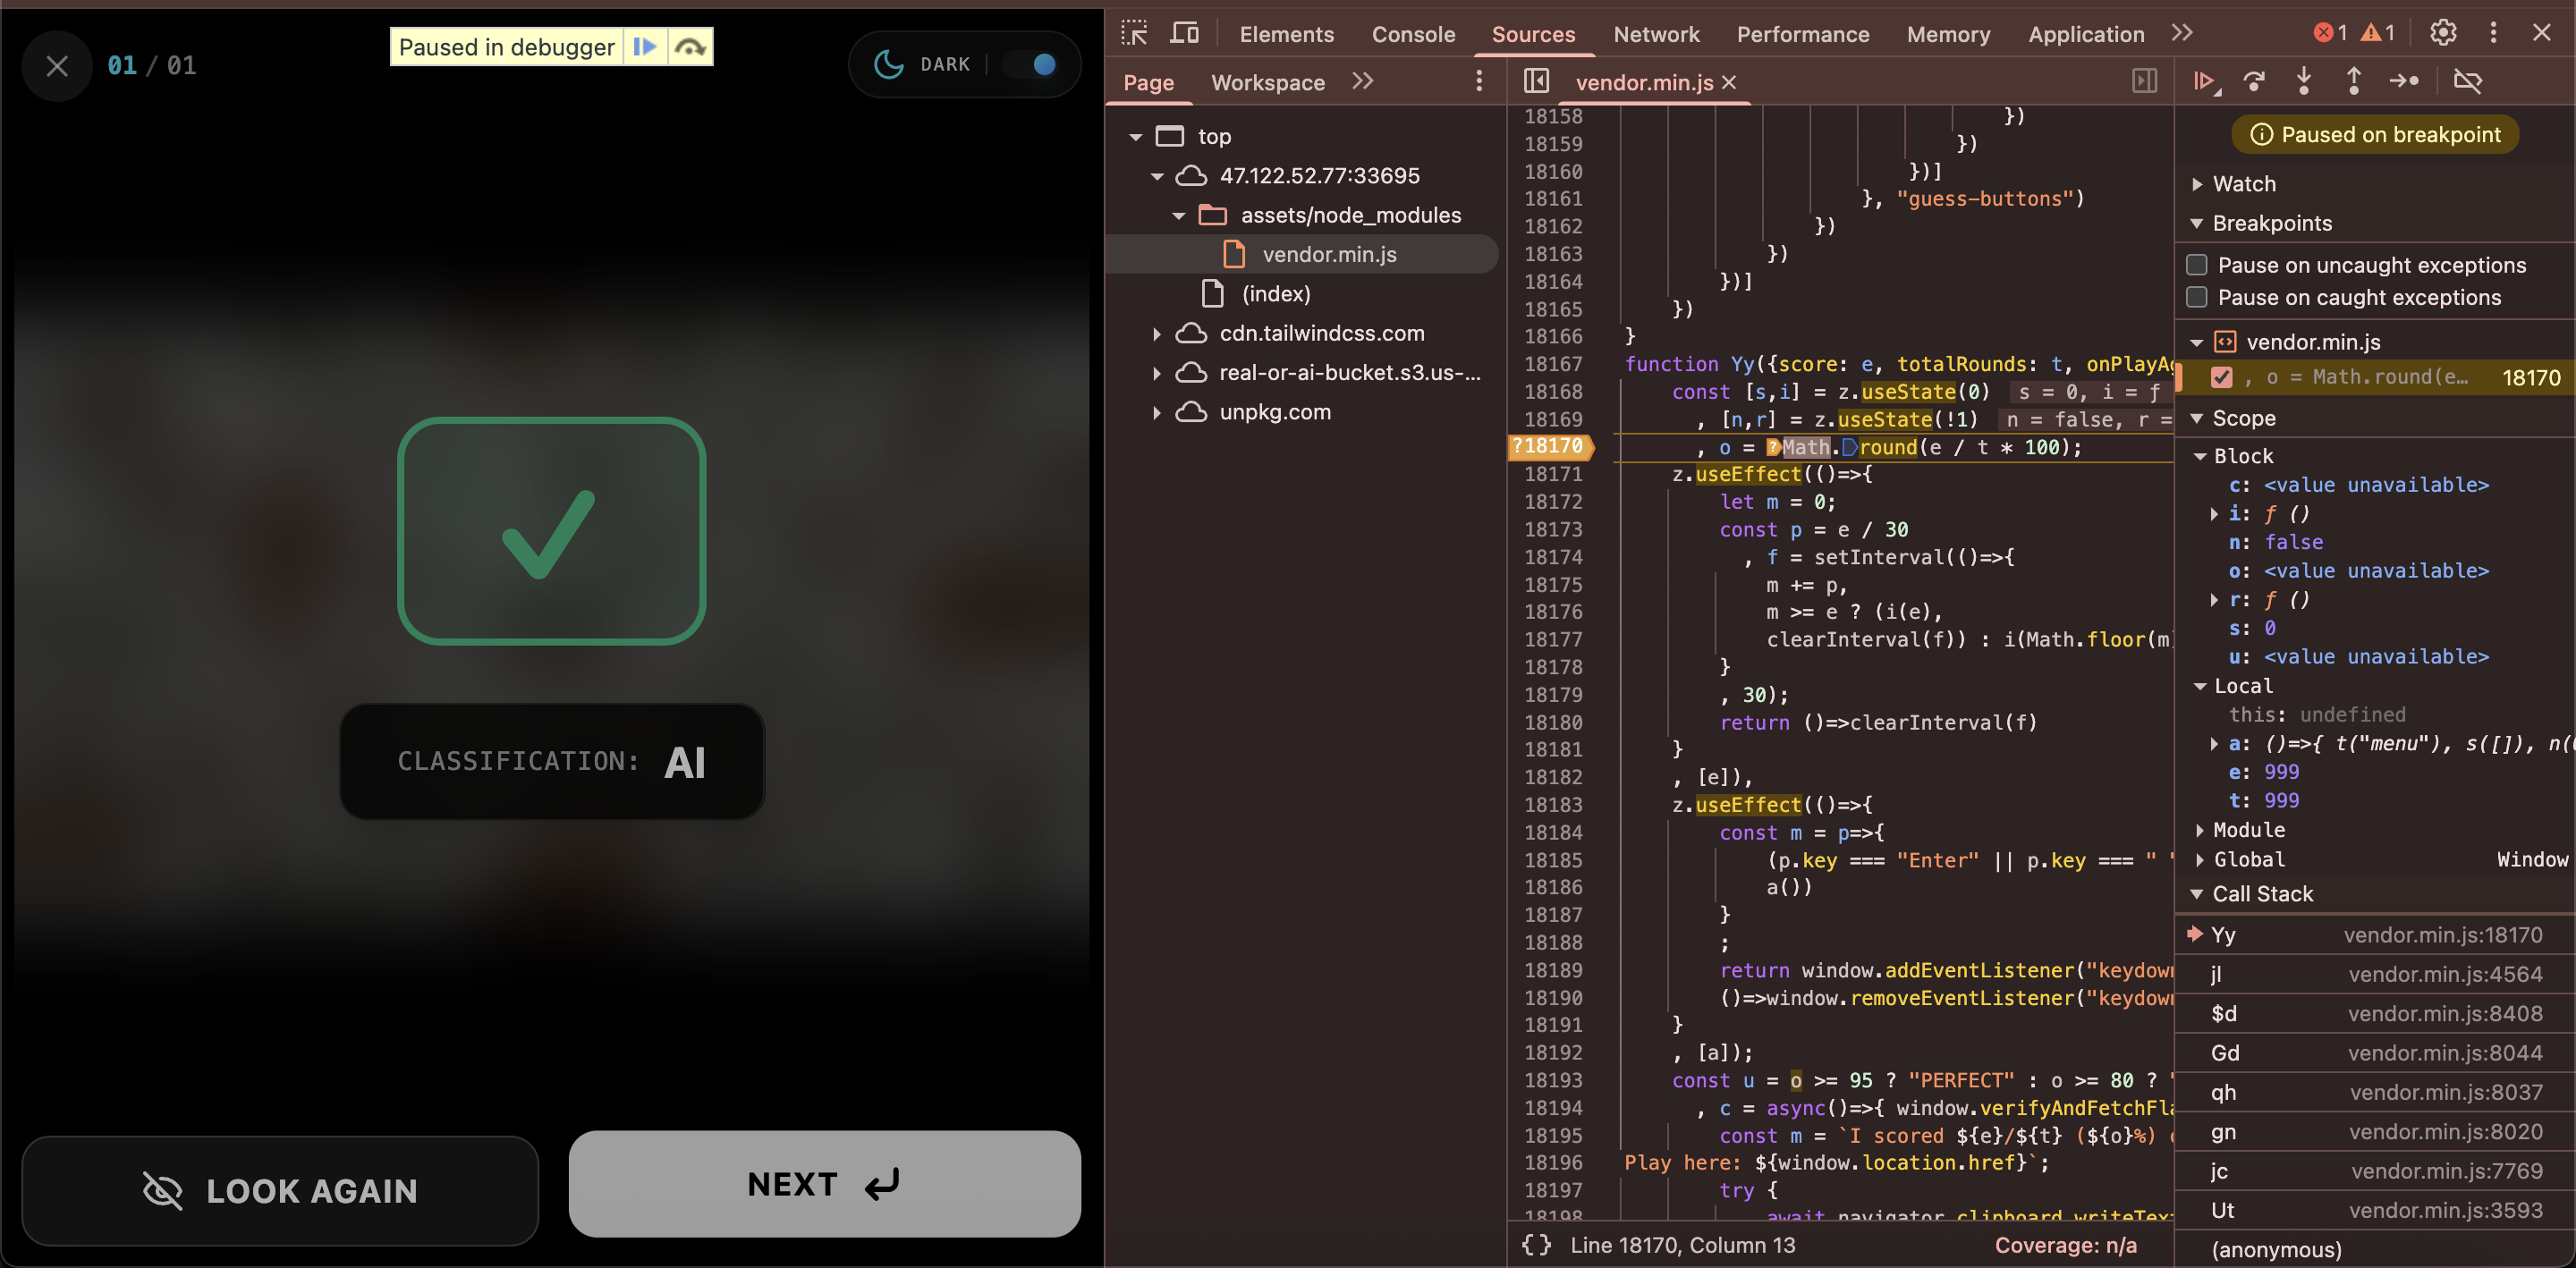Click Step out of current function icon
The image size is (2576, 1268).
[2354, 81]
